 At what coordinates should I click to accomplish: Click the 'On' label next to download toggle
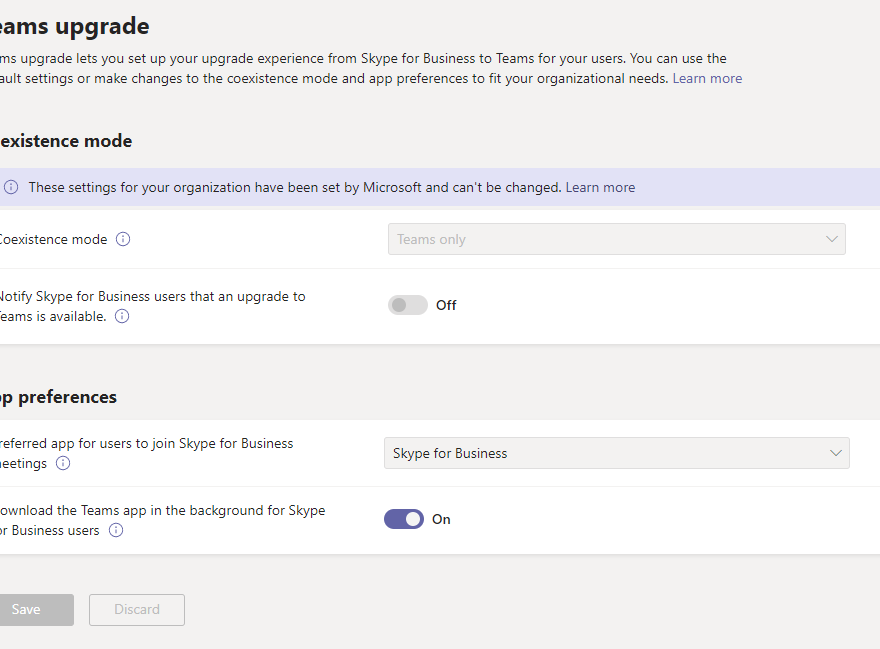pos(441,520)
